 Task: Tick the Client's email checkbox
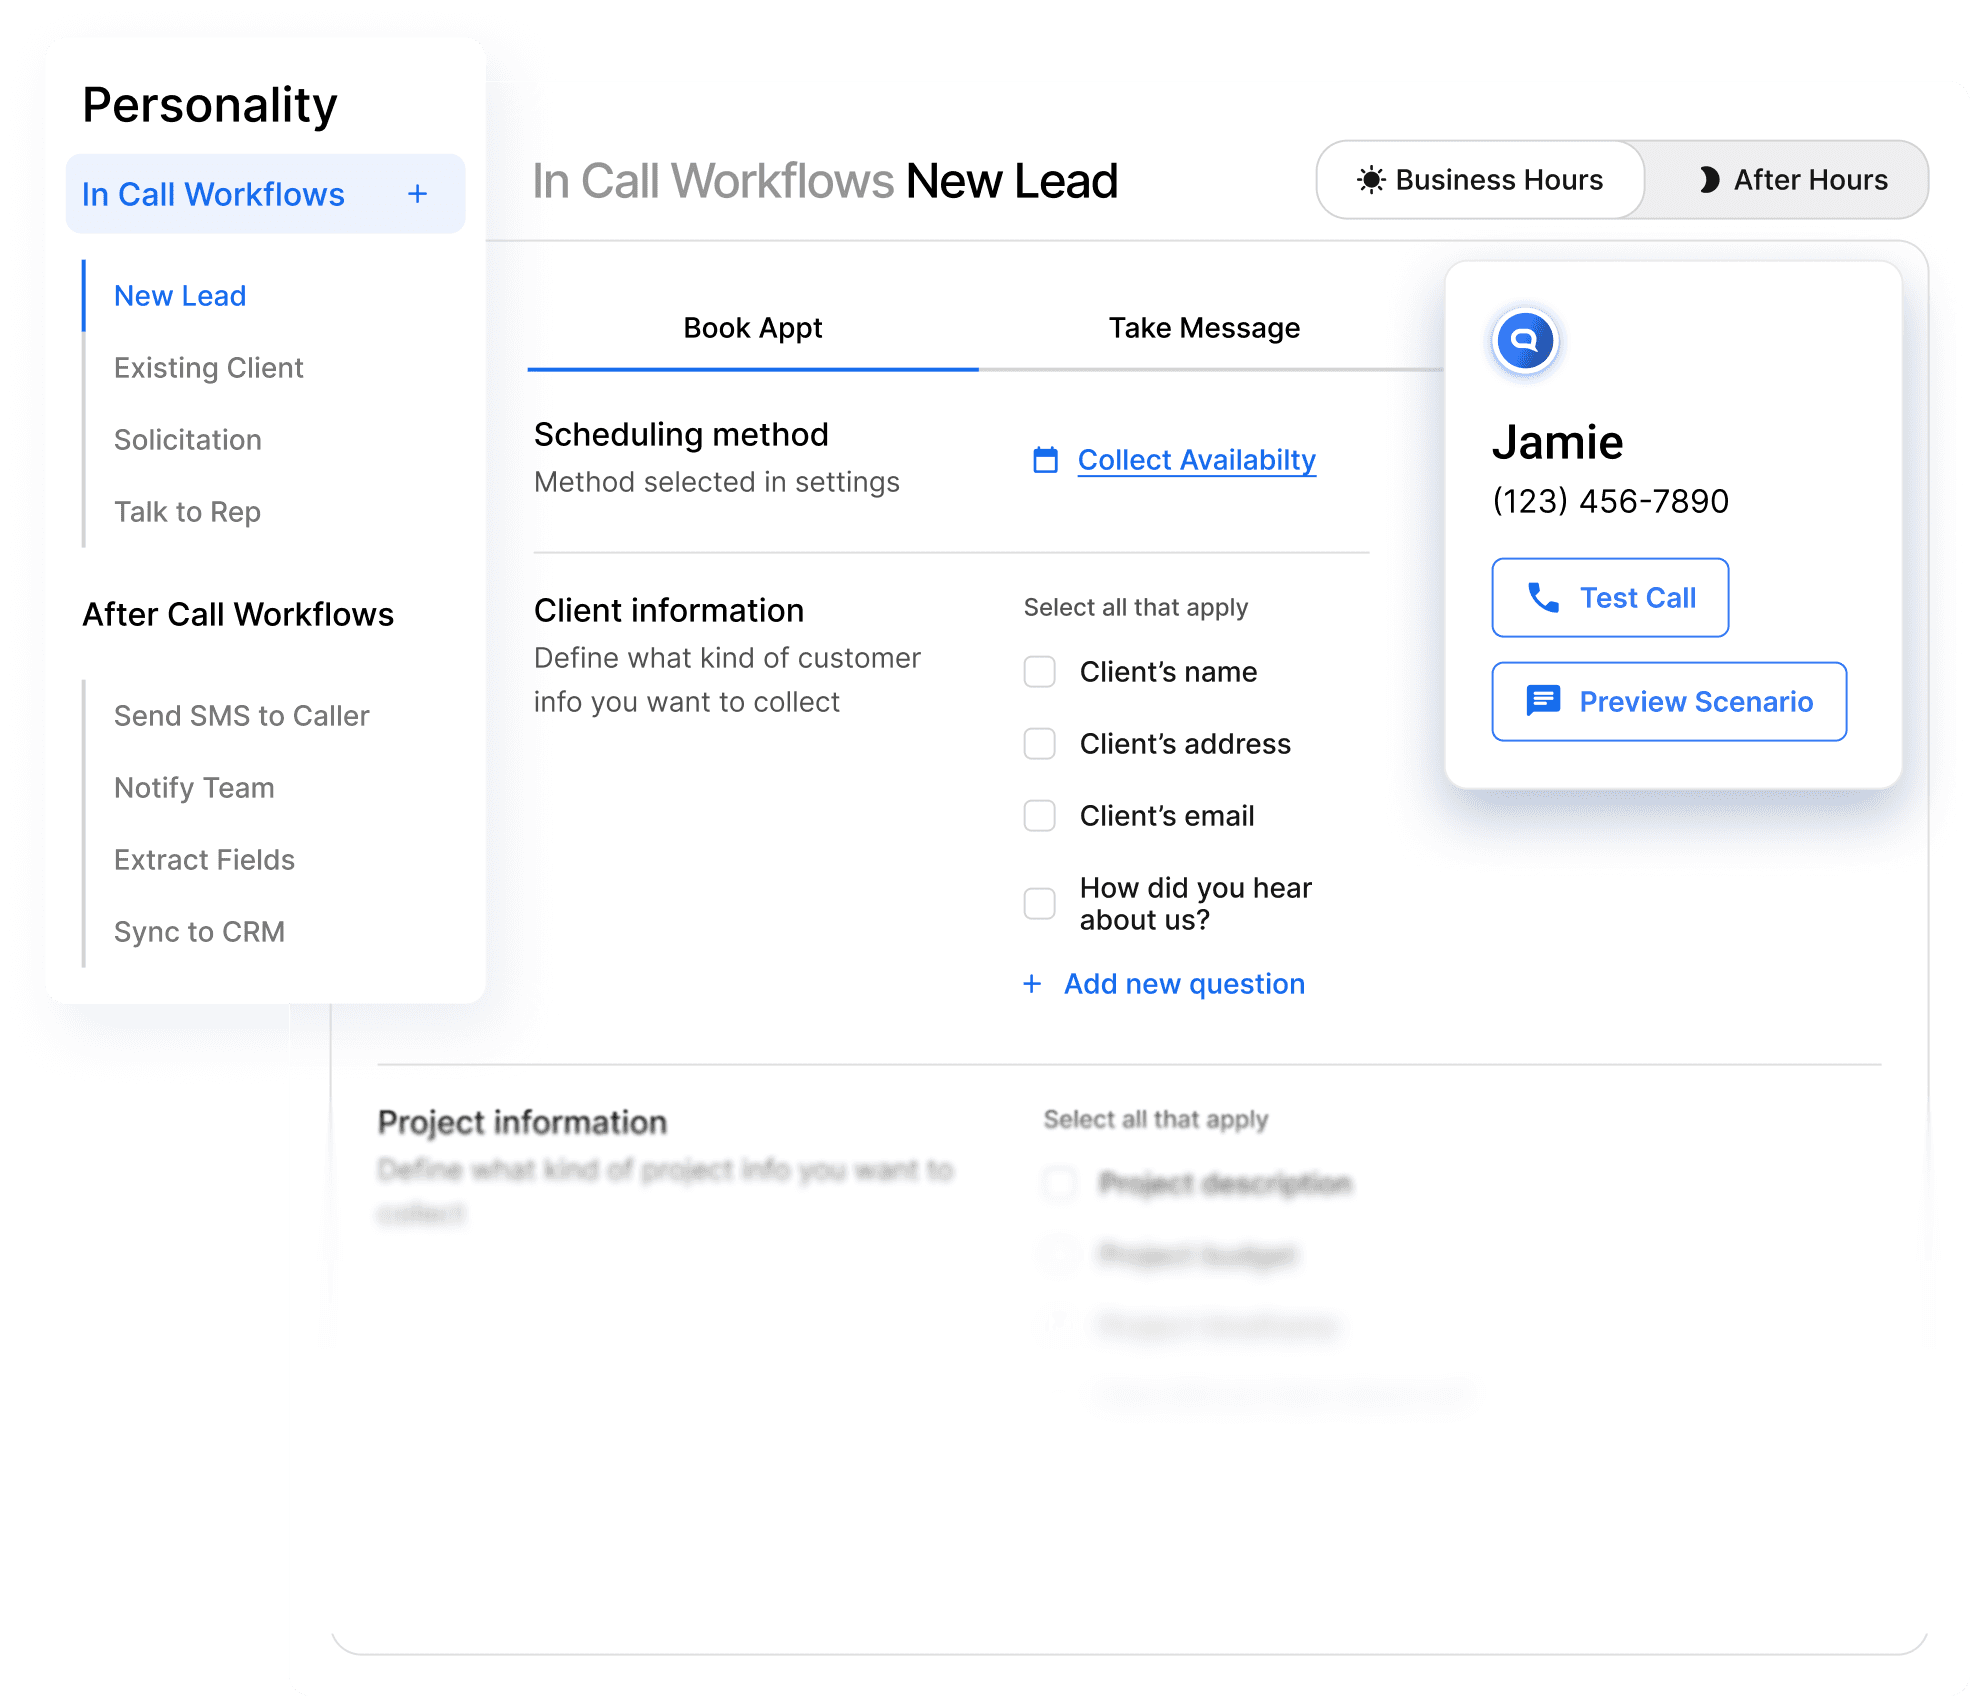1040,816
